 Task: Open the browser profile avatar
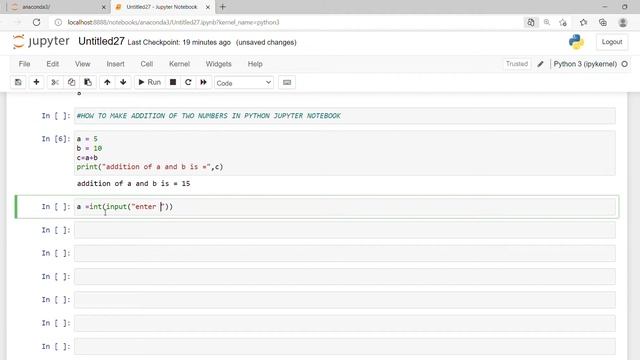pos(622,22)
